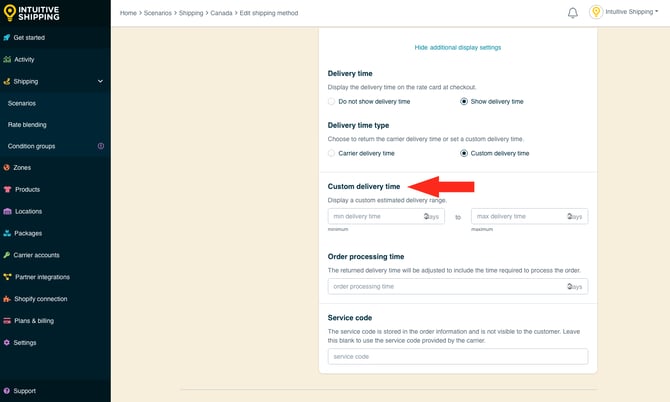Click the Intuitive Shipping logo
Image resolution: width=670 pixels, height=402 pixels.
tap(31, 13)
